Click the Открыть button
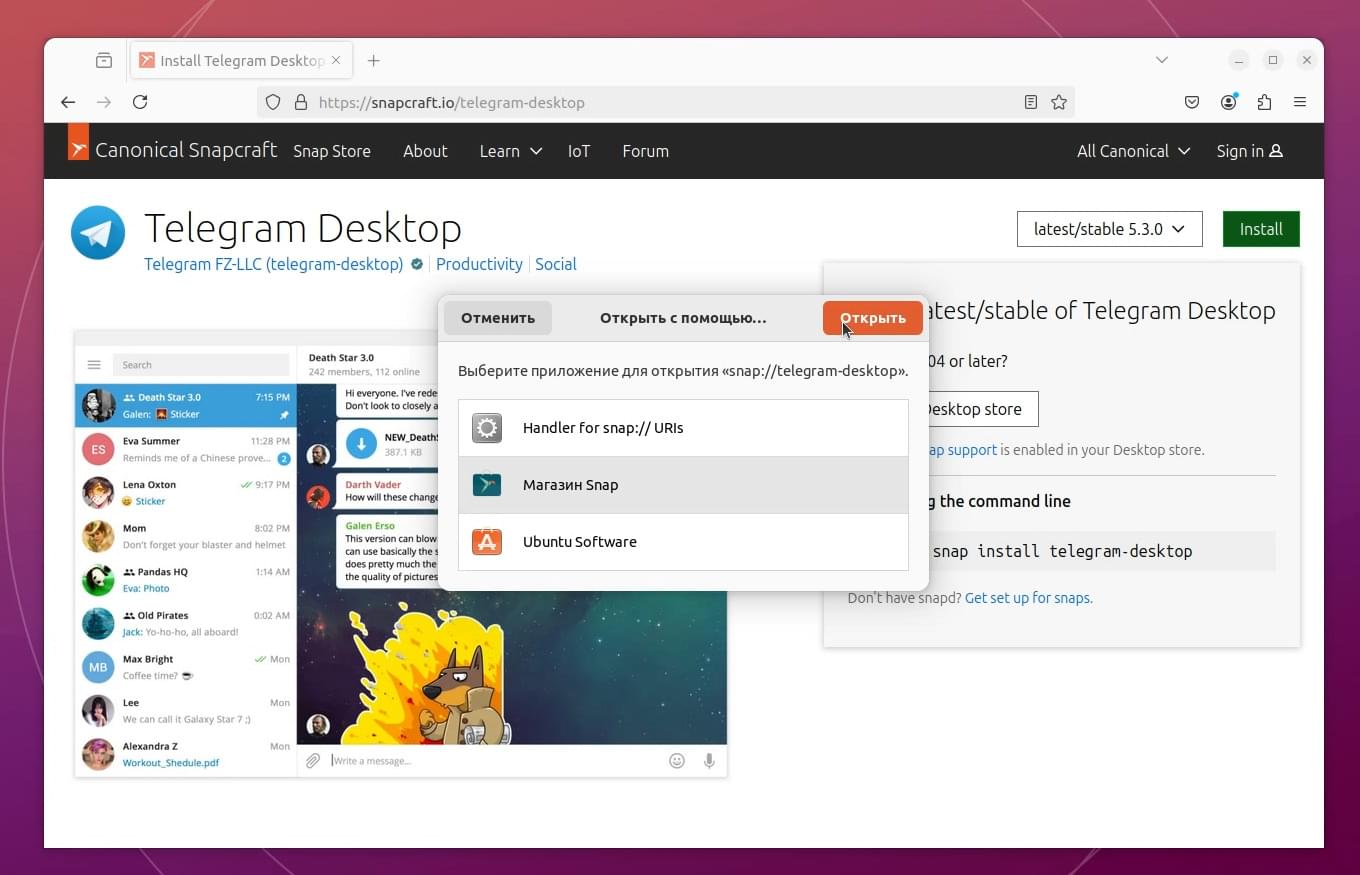The width and height of the screenshot is (1360, 875). coord(873,318)
